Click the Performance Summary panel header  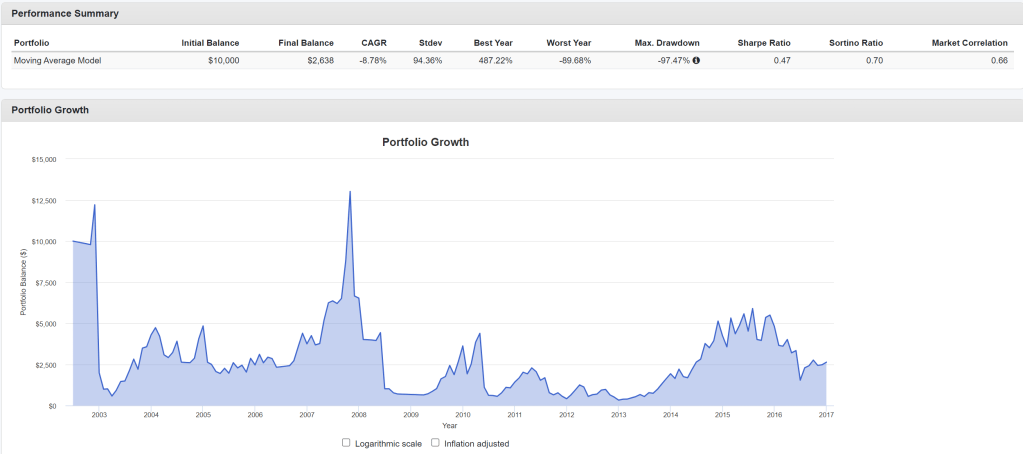tap(65, 14)
